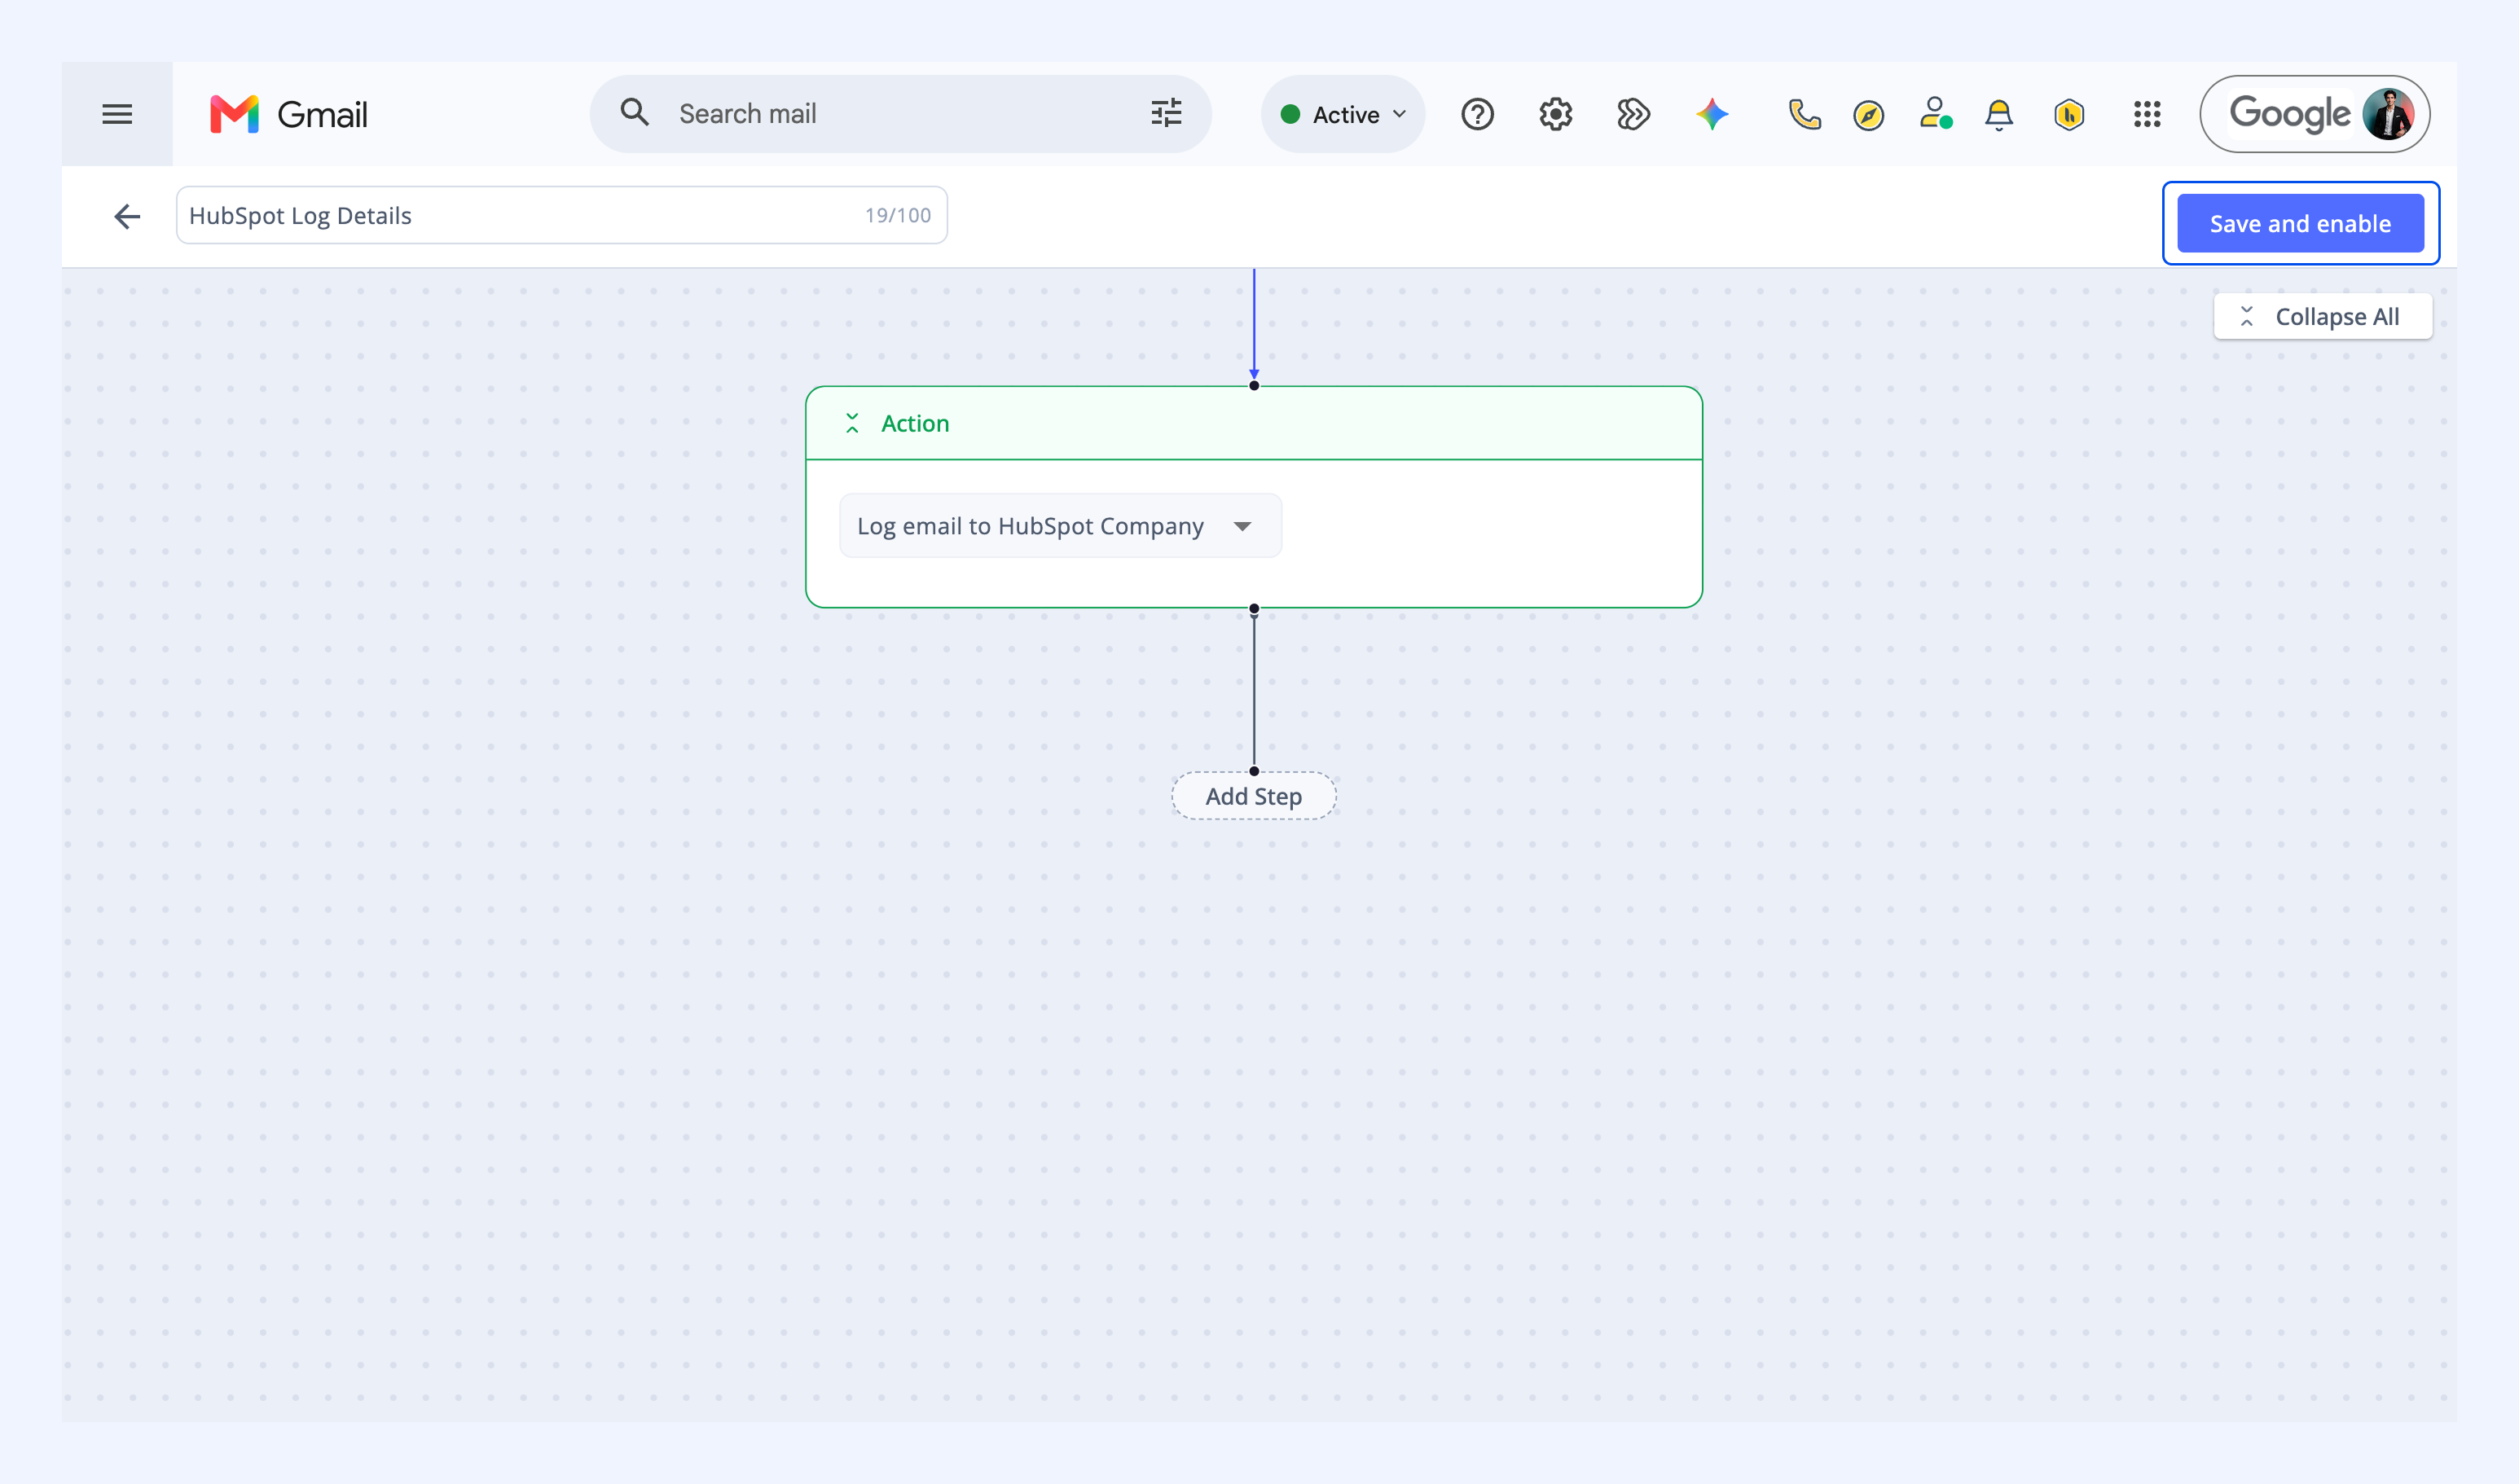Click the Add Step button
This screenshot has height=1484, width=2519.
(1253, 796)
